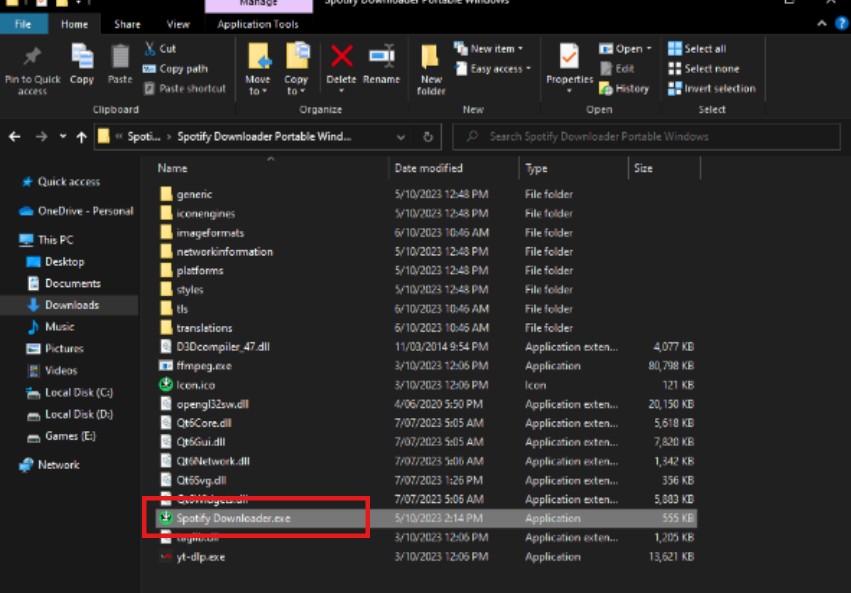Click the Manage contextual tab
This screenshot has height=593, width=851.
click(x=258, y=4)
